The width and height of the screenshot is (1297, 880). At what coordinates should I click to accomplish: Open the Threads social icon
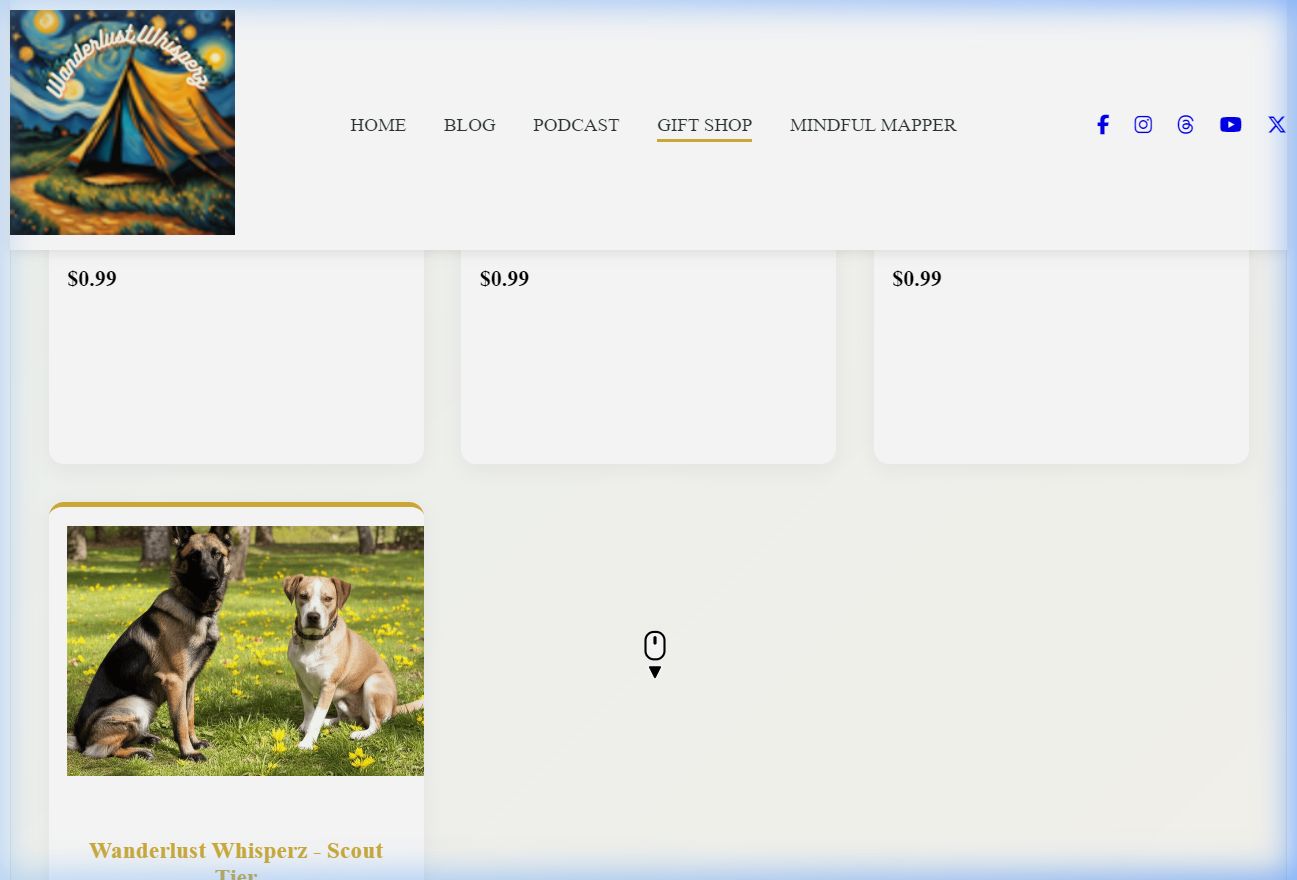pyautogui.click(x=1185, y=125)
